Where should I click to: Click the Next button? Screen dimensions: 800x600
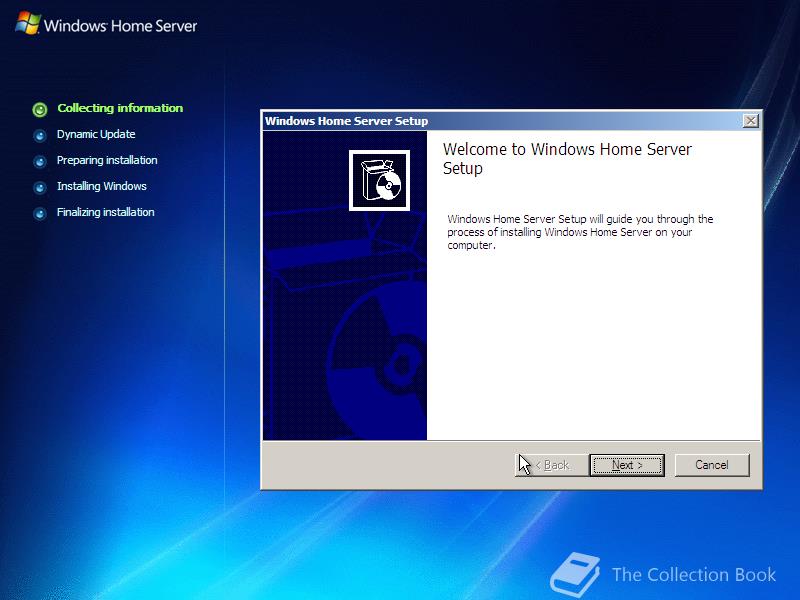coord(627,465)
